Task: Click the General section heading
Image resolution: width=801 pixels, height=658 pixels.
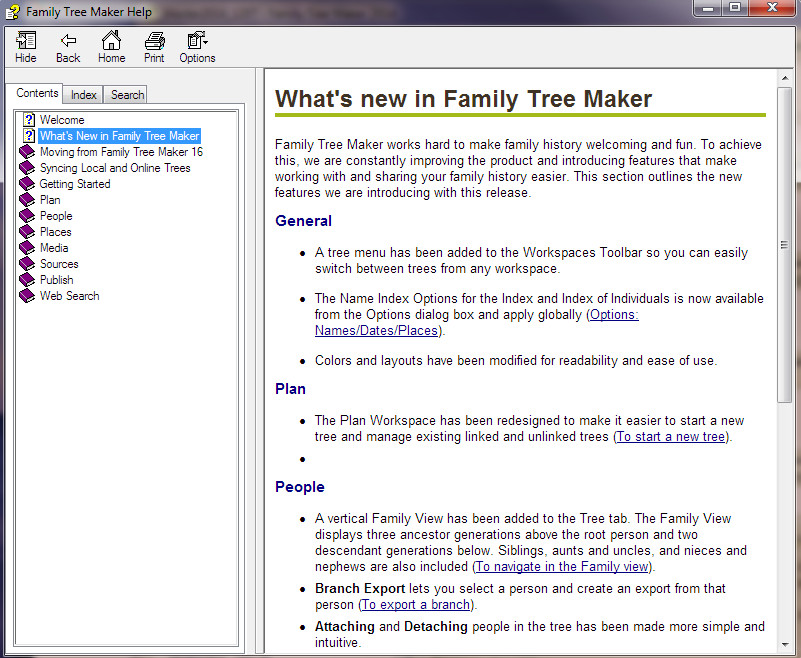Action: click(303, 221)
